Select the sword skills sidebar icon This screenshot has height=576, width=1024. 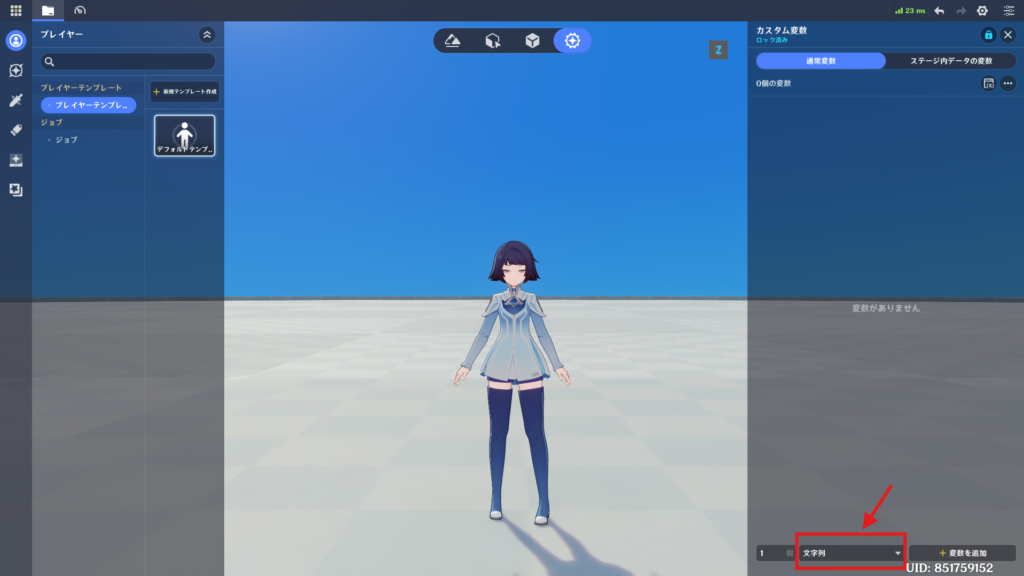(16, 100)
